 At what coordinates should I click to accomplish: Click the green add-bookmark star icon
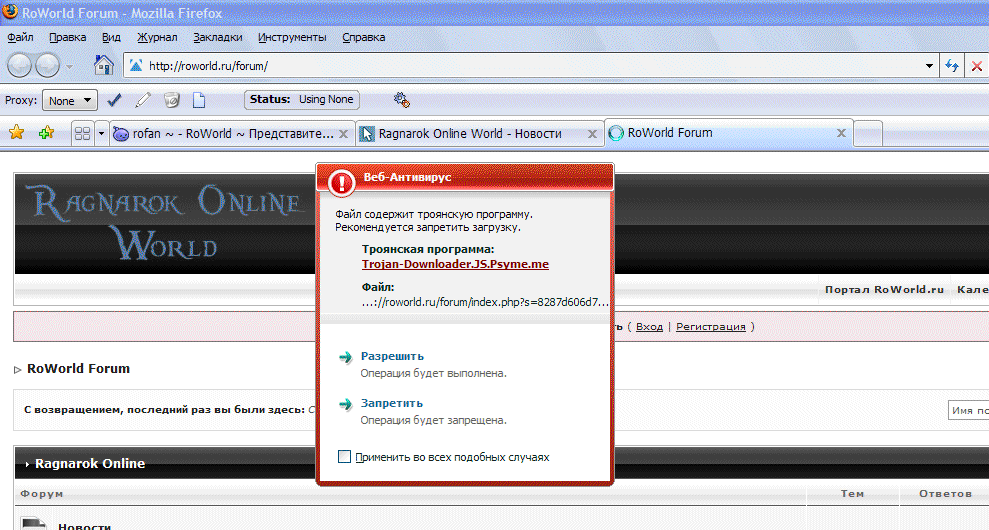click(46, 132)
